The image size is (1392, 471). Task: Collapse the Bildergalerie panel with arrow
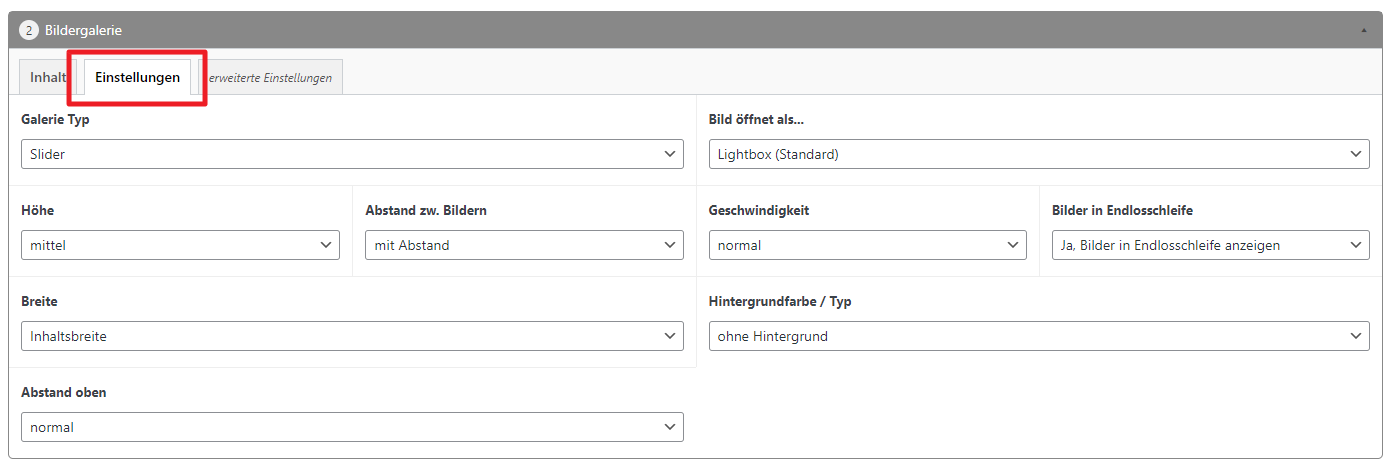click(x=1364, y=31)
